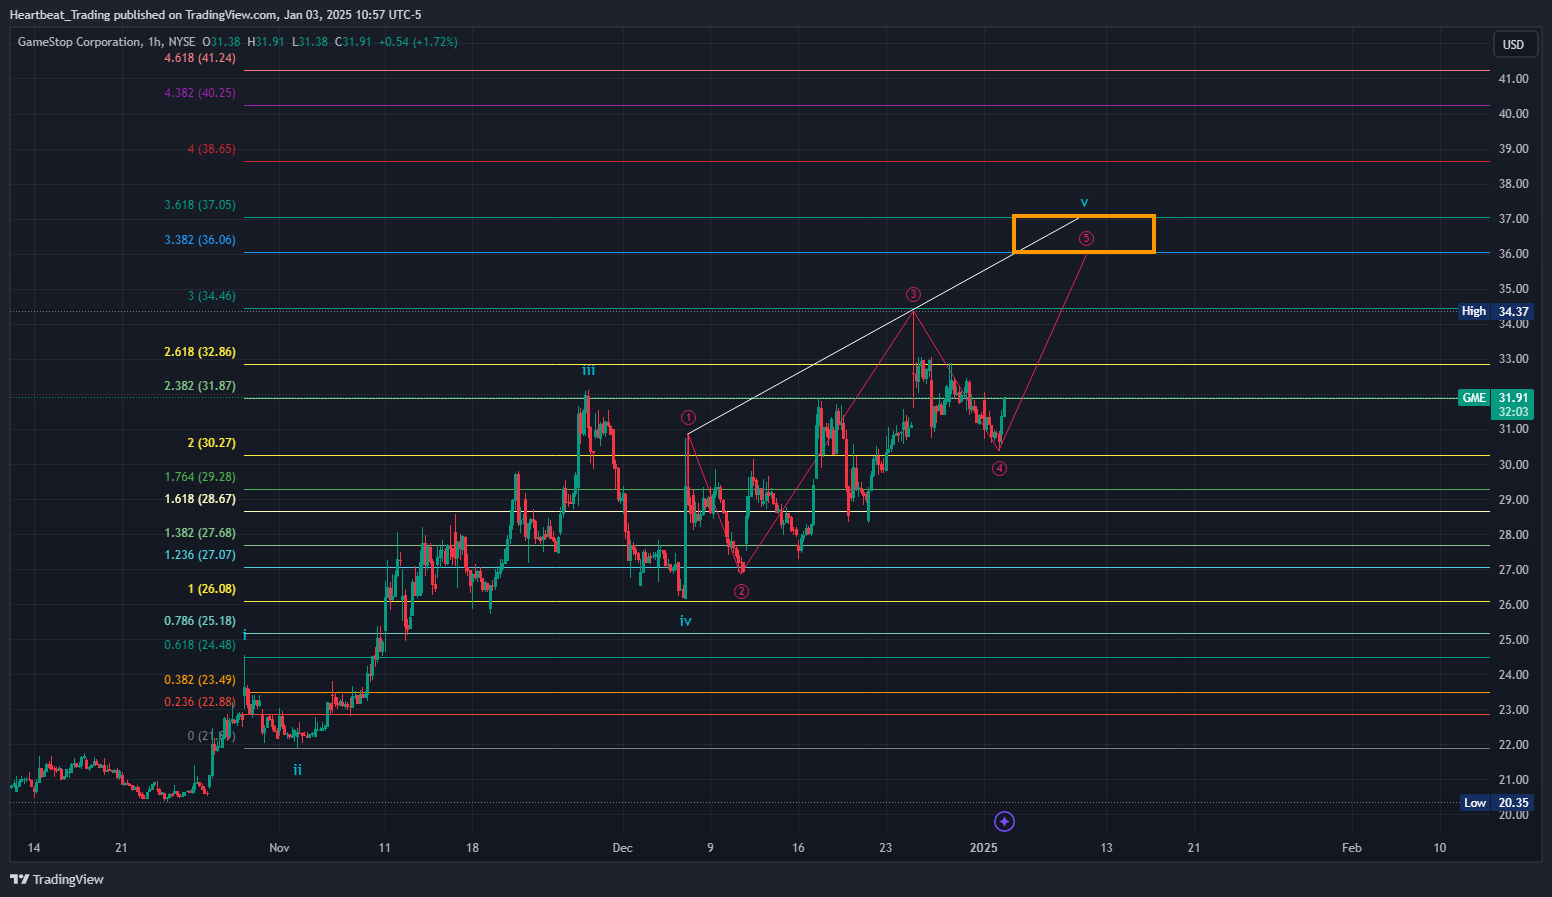Click the 41.00 price axis label
Image resolution: width=1552 pixels, height=897 pixels.
click(x=1513, y=79)
